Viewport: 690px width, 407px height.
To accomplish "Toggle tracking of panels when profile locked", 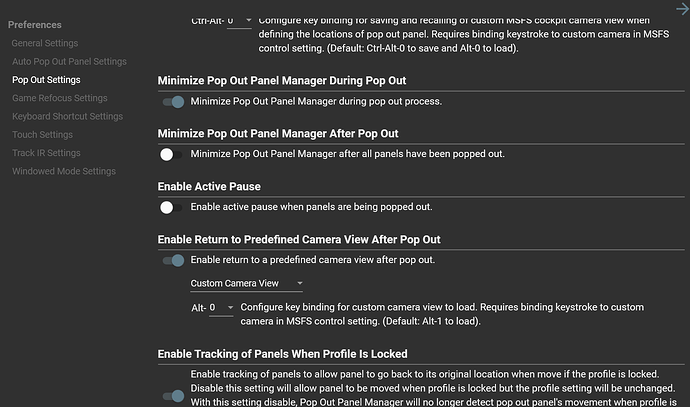I will tap(173, 396).
